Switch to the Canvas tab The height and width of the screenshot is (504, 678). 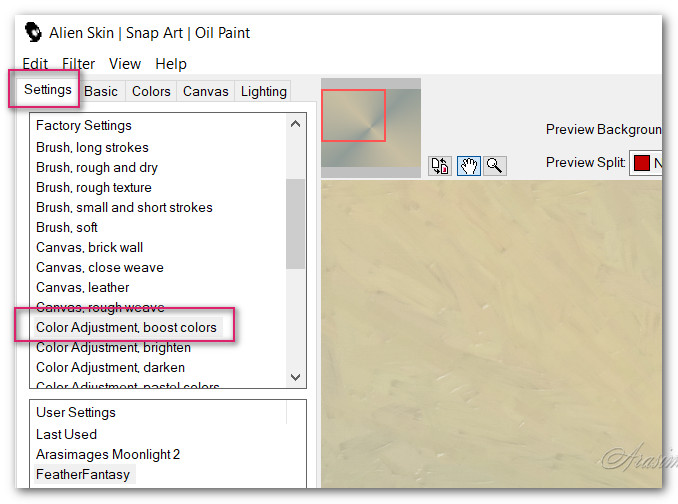[x=206, y=91]
